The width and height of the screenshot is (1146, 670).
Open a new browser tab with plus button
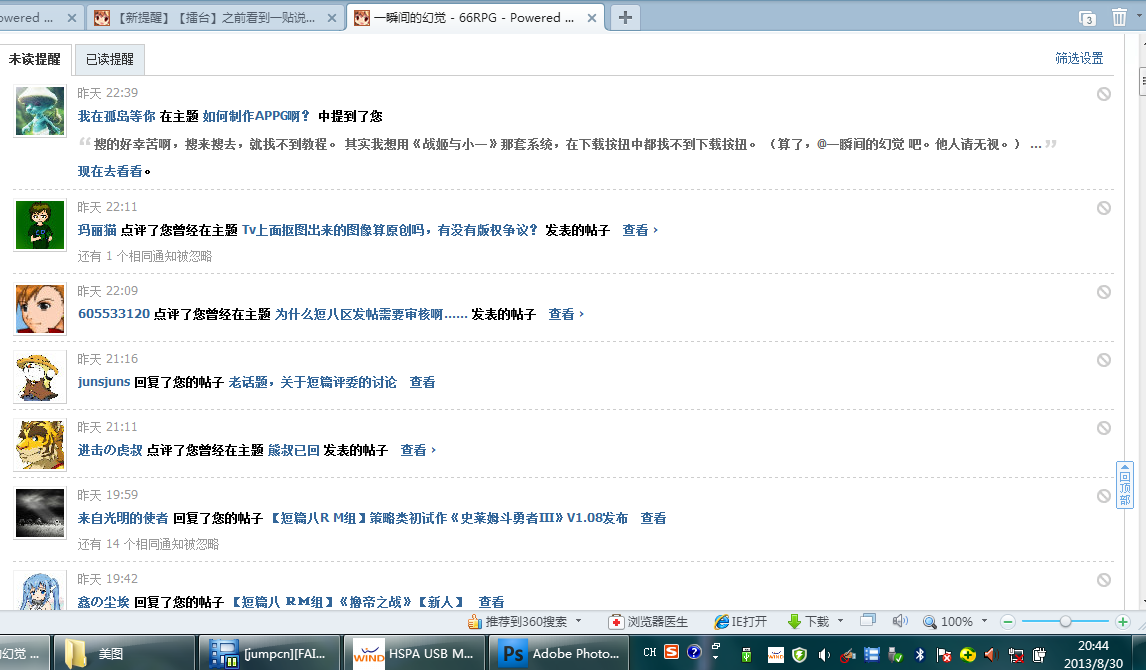click(x=625, y=18)
